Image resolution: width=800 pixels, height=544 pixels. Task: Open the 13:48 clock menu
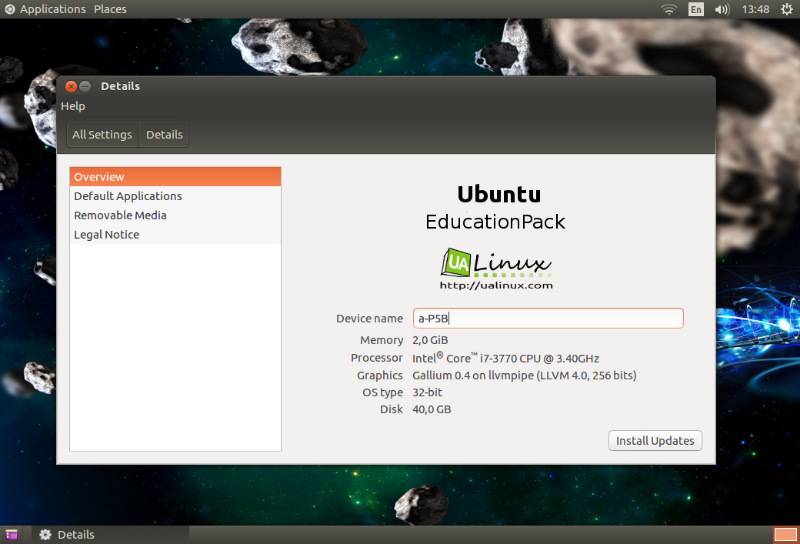point(756,9)
